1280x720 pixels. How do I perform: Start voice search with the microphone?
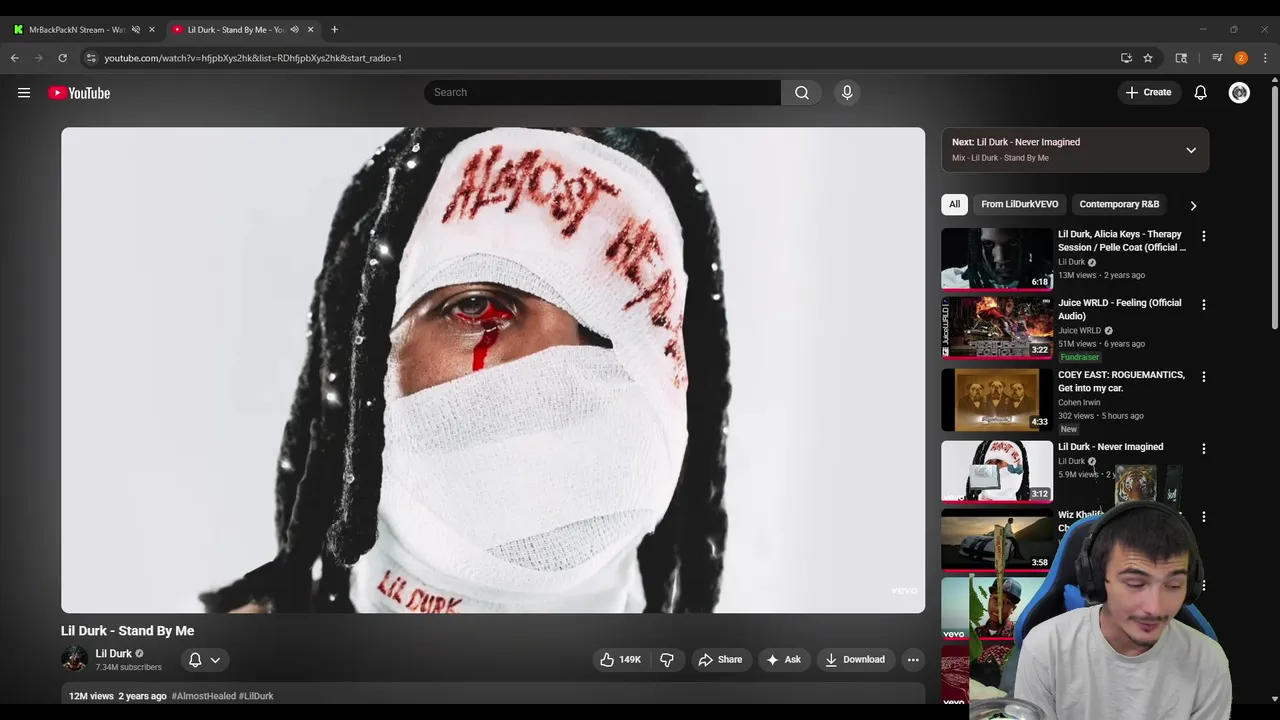pos(847,92)
